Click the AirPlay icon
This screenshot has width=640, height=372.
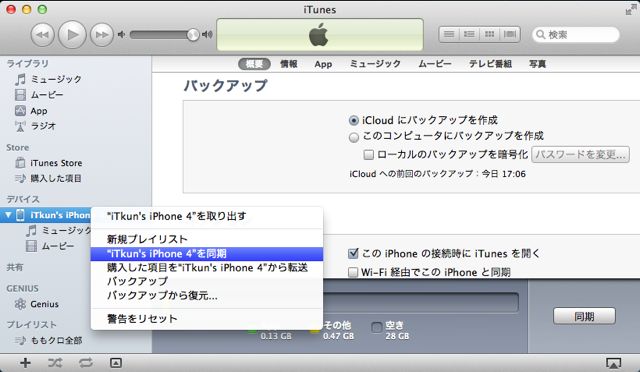coord(613,363)
